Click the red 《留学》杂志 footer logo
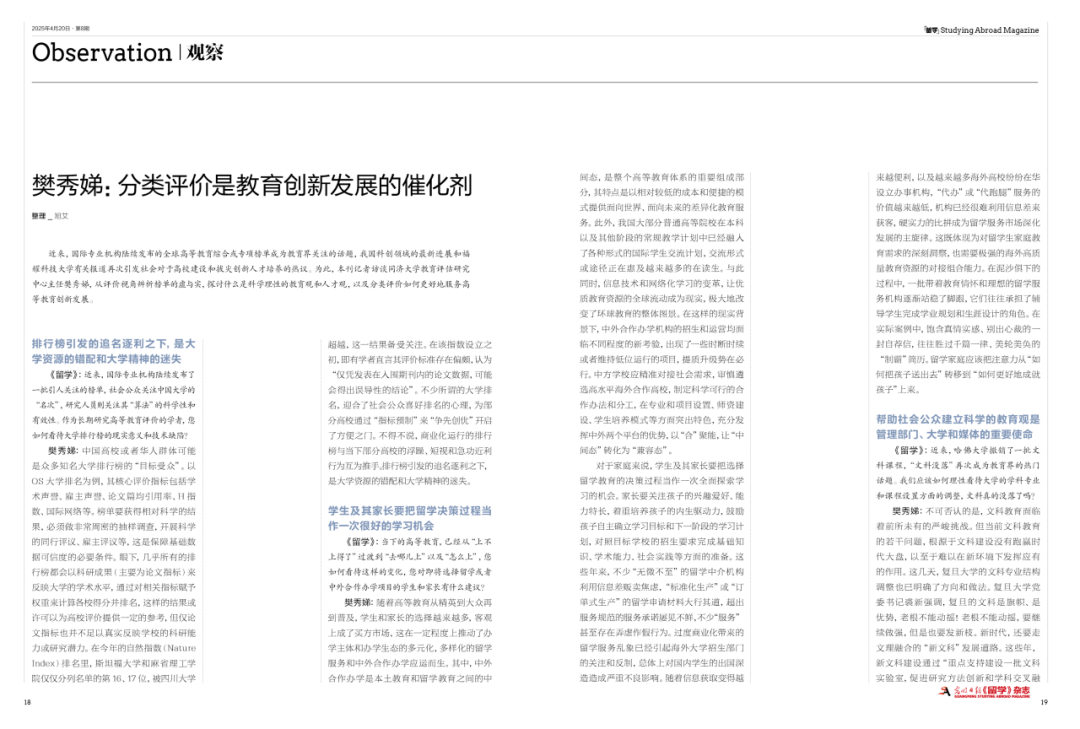The height and width of the screenshot is (729, 1080). pyautogui.click(x=985, y=691)
